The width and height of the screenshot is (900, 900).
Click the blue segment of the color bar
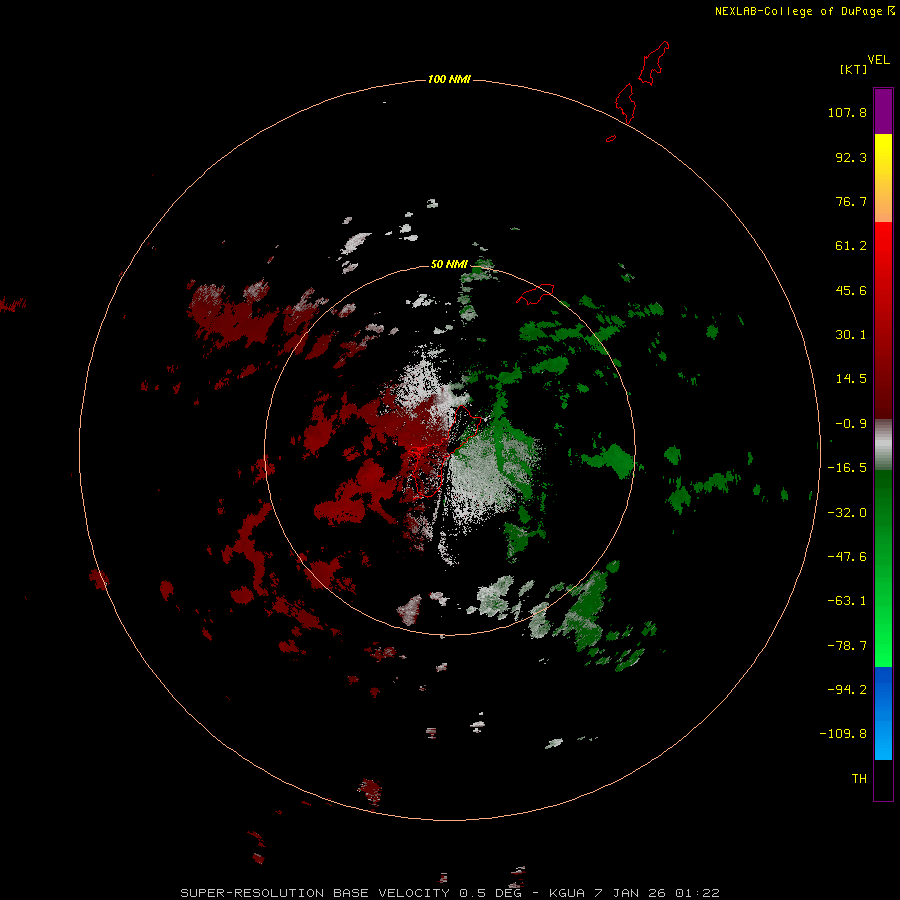click(883, 713)
